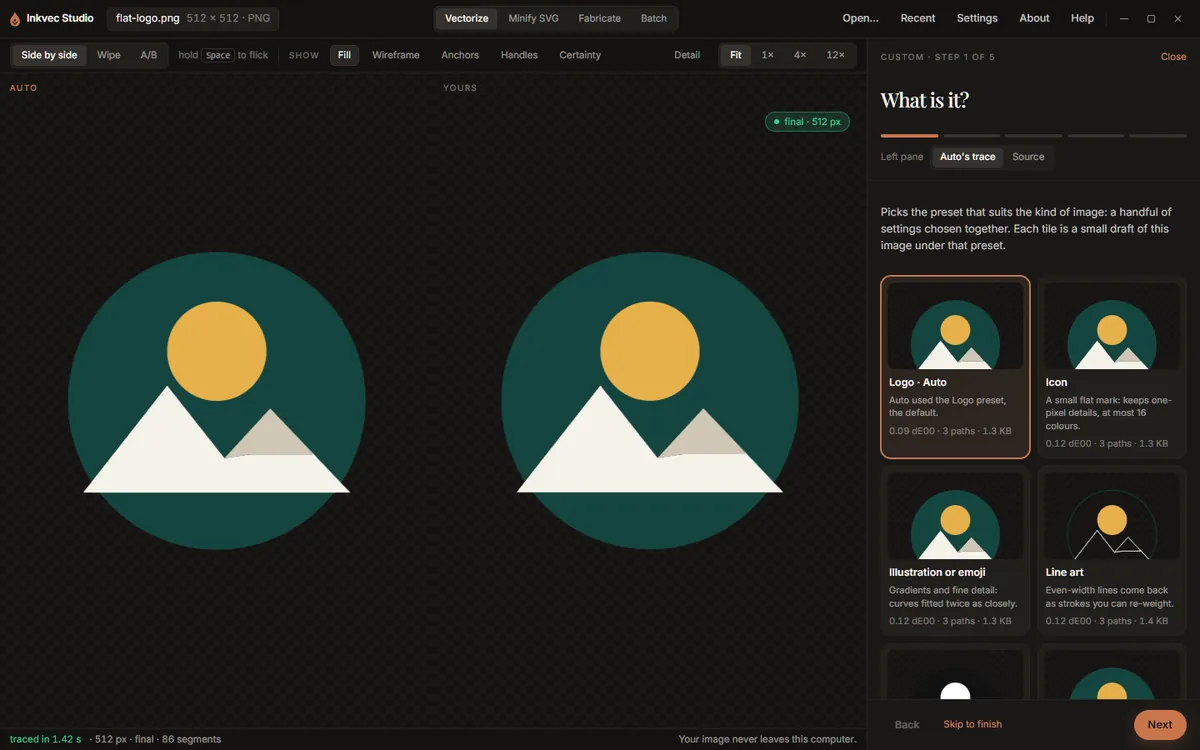Click the About menu item
The image size is (1200, 750).
1034,18
